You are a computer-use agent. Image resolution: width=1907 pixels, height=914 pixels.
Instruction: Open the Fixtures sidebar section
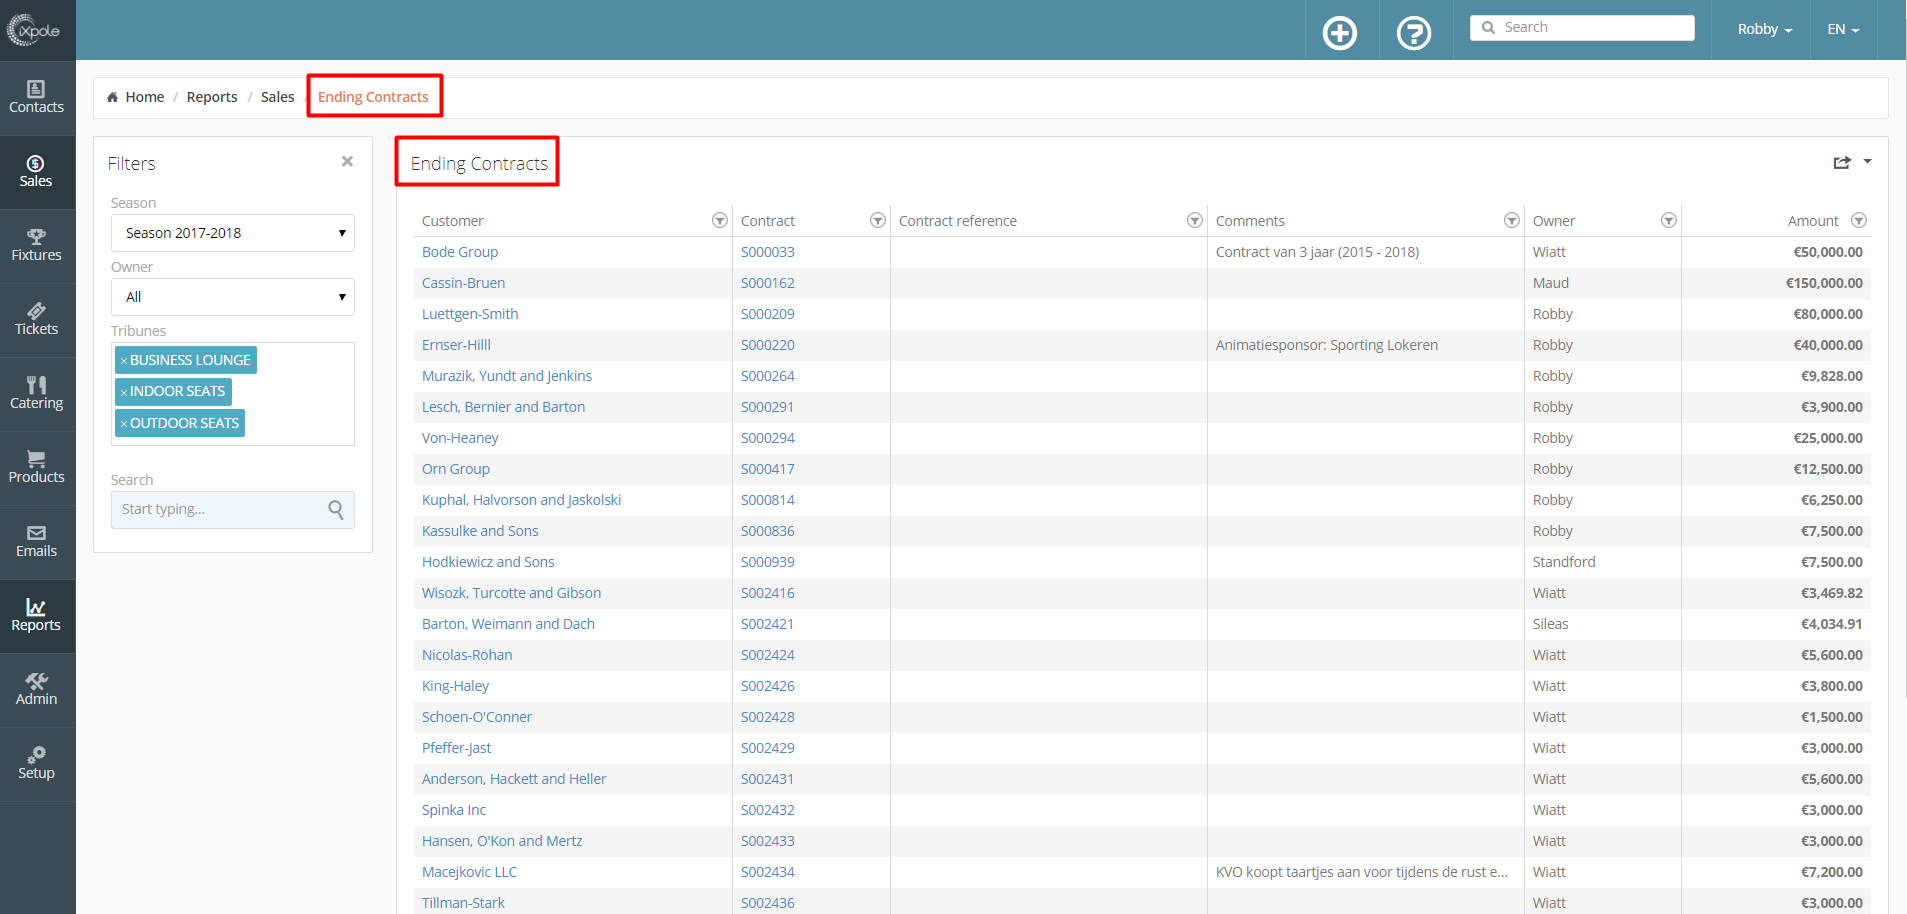point(37,246)
